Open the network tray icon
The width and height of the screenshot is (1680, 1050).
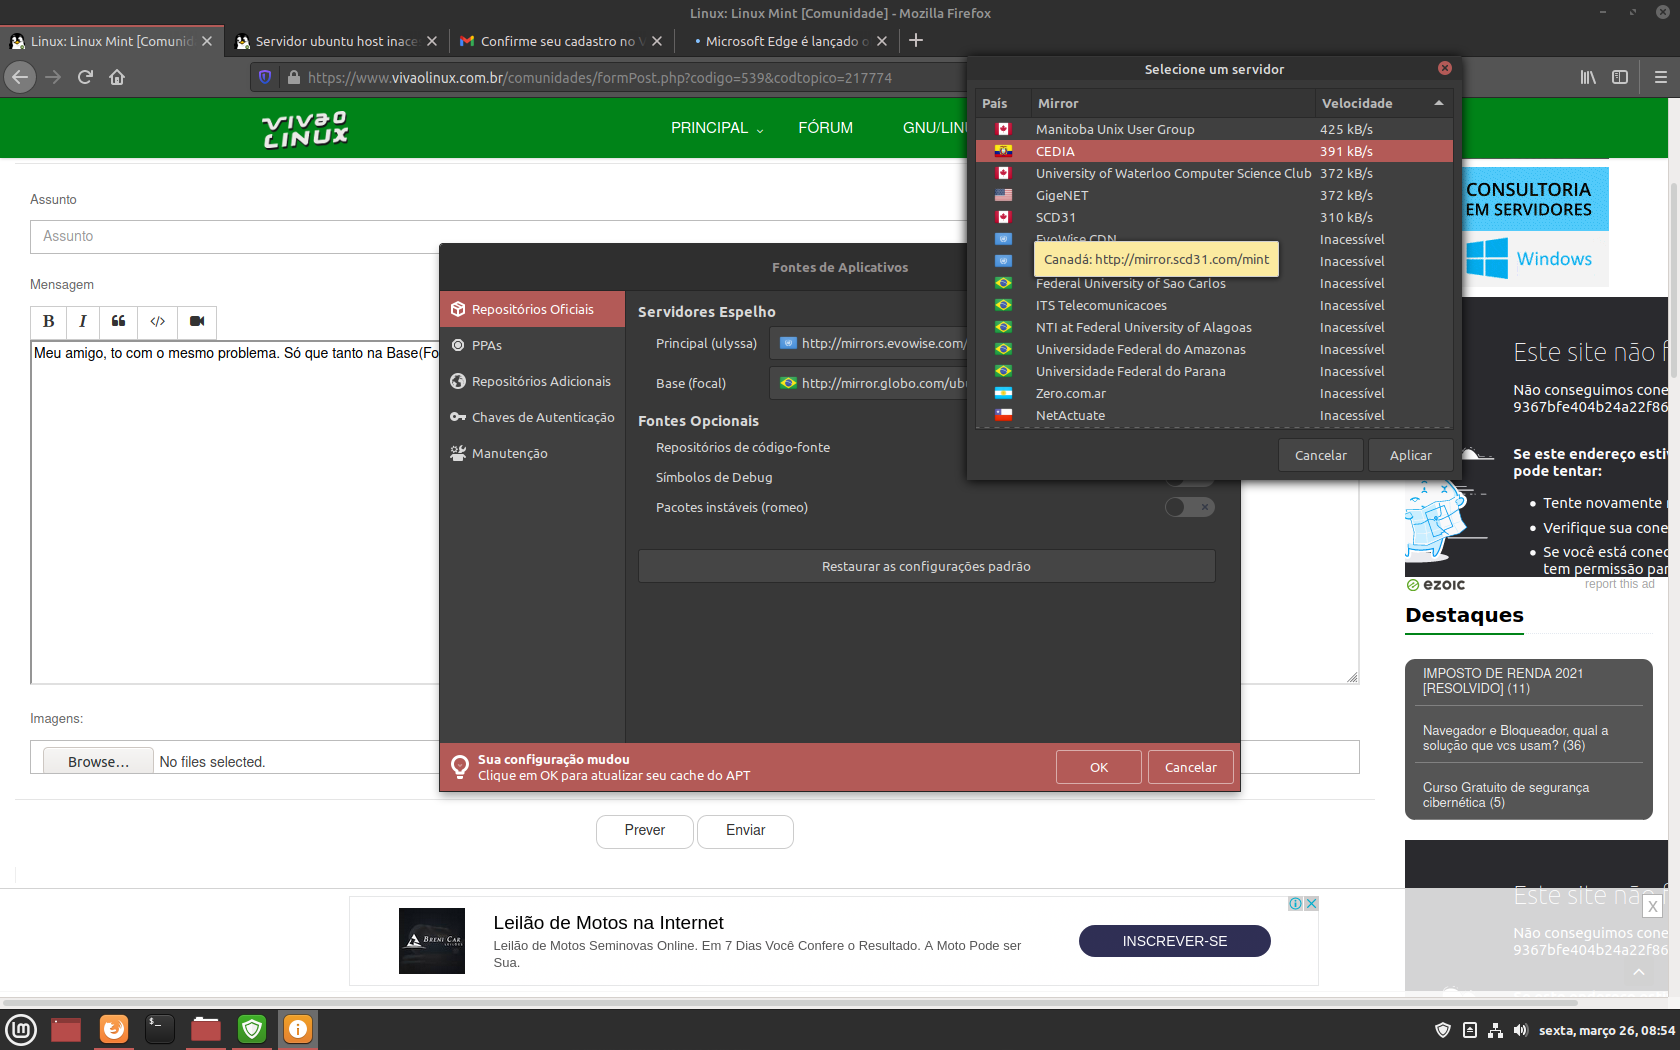point(1496,1030)
